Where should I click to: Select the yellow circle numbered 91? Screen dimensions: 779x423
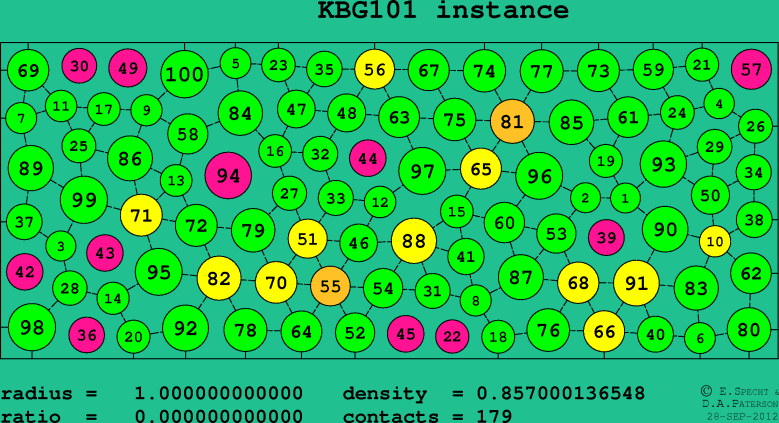(x=636, y=283)
